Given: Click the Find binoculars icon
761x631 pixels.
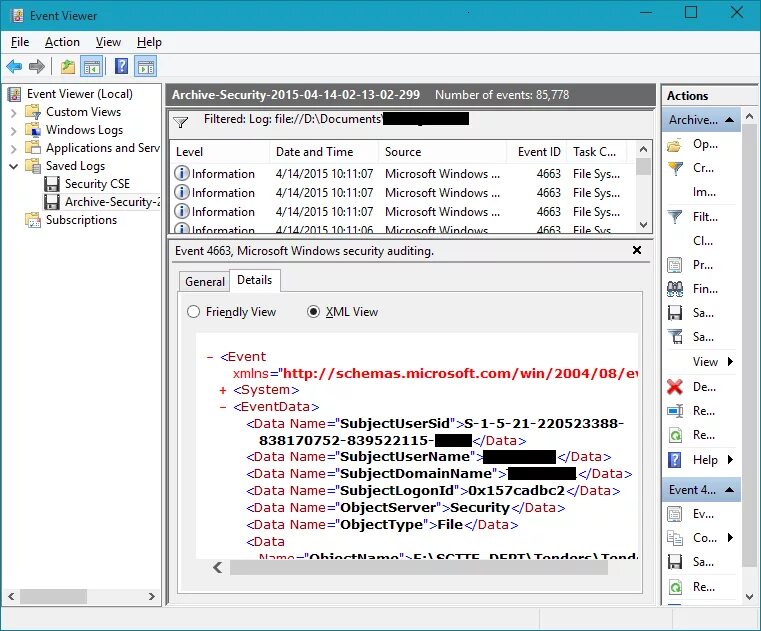Looking at the screenshot, I should pyautogui.click(x=675, y=289).
